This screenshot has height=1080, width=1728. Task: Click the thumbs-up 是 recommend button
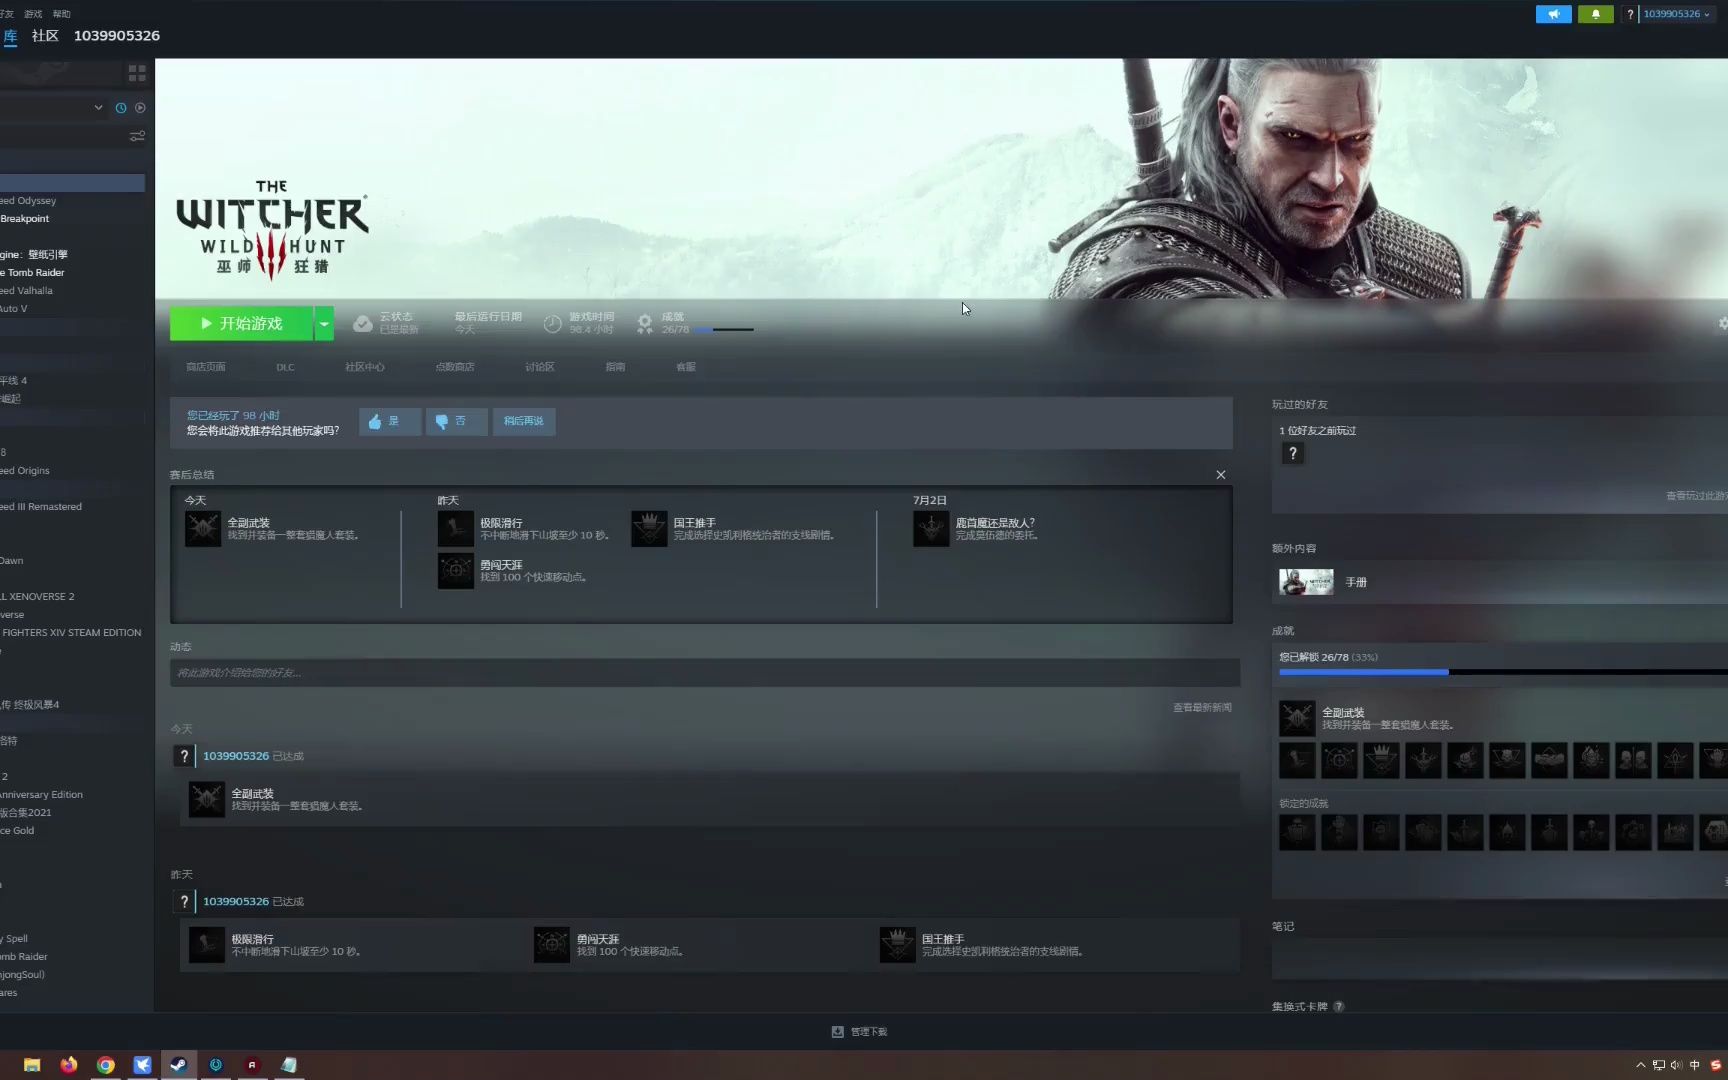click(390, 422)
